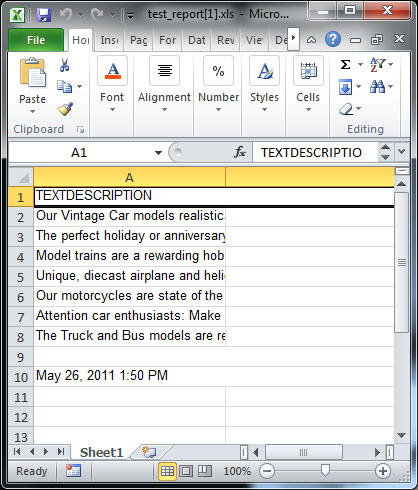418x490 pixels.
Task: Switch to Page Layout view button
Action: [186, 471]
